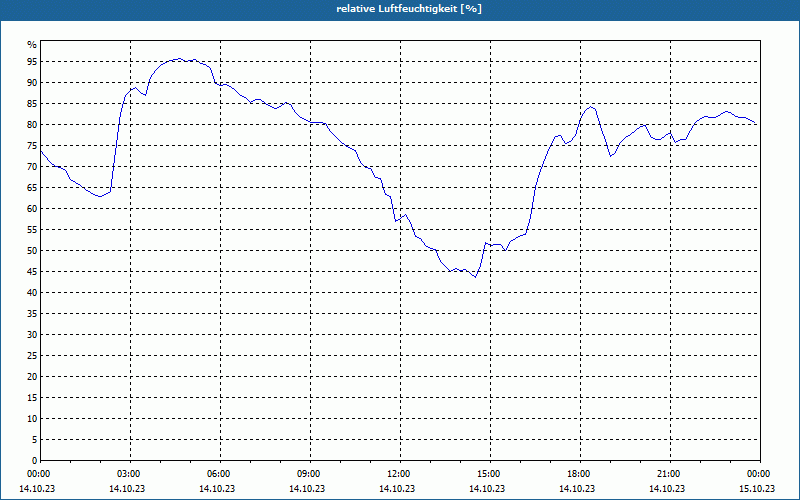
Task: Select the 35 humidity axis label
Action: pyautogui.click(x=32, y=314)
